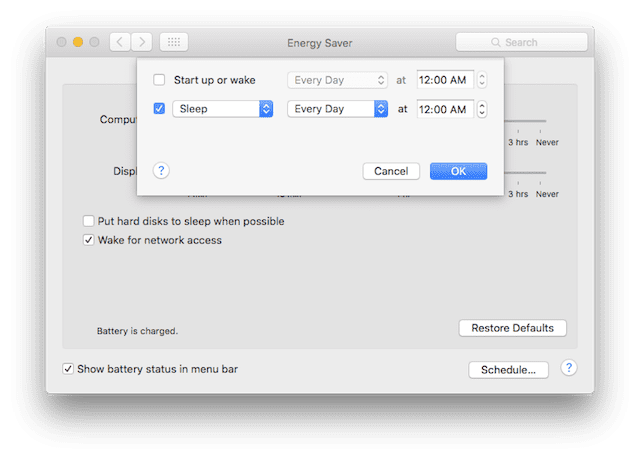The image size is (640, 459).
Task: Click the Restore Defaults button
Action: coord(512,328)
